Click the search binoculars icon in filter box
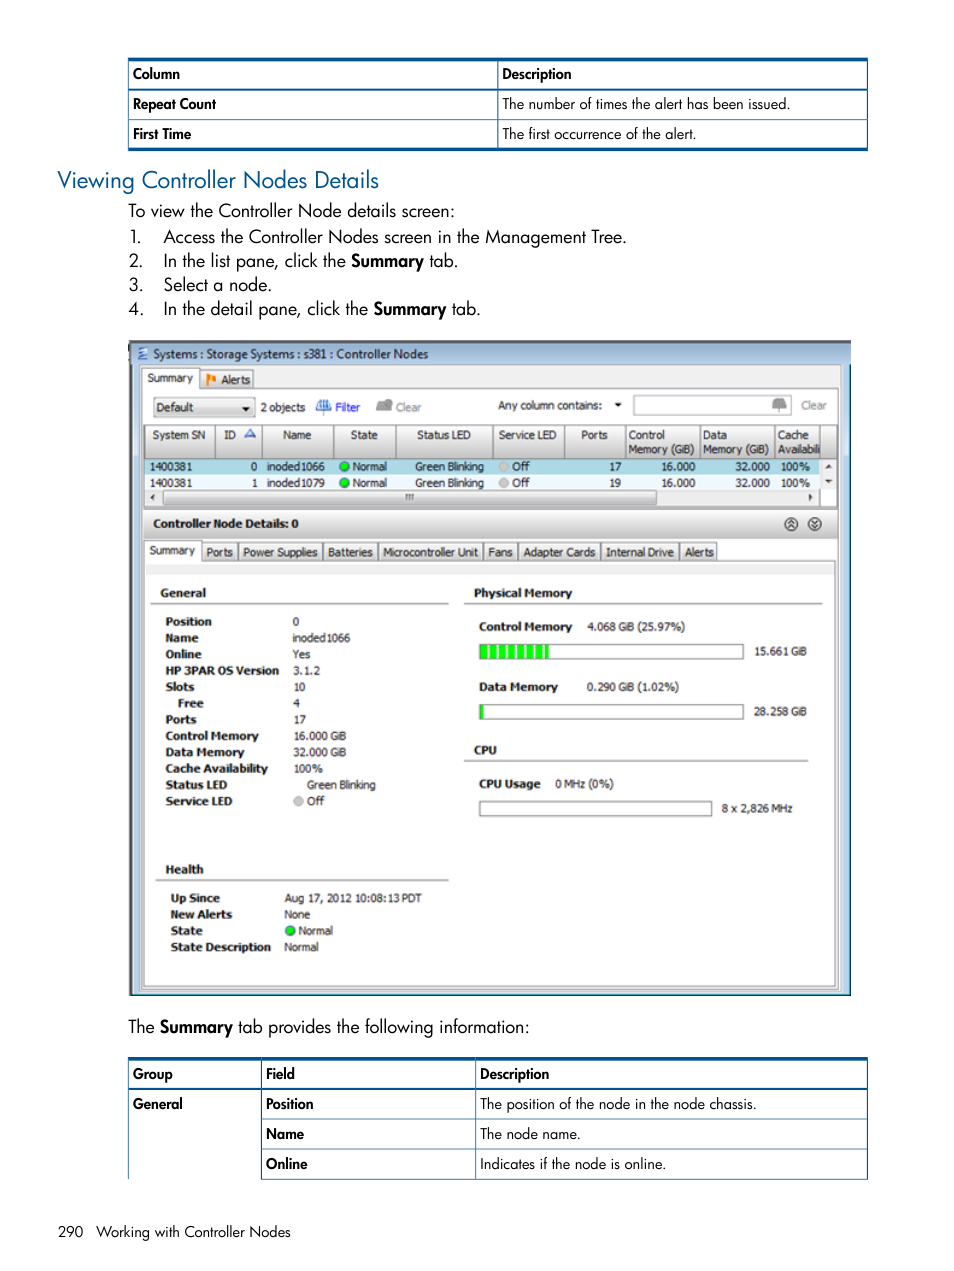Screen dimensions: 954x1271 779,405
